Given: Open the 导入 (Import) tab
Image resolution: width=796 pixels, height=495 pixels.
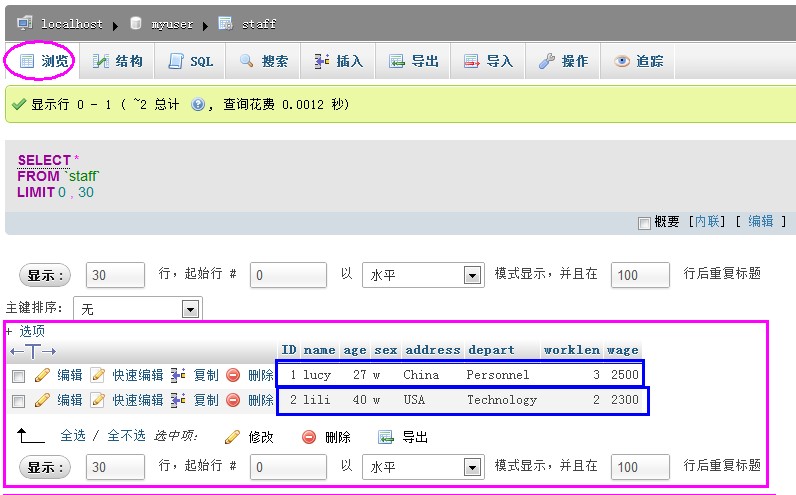Looking at the screenshot, I should point(488,61).
